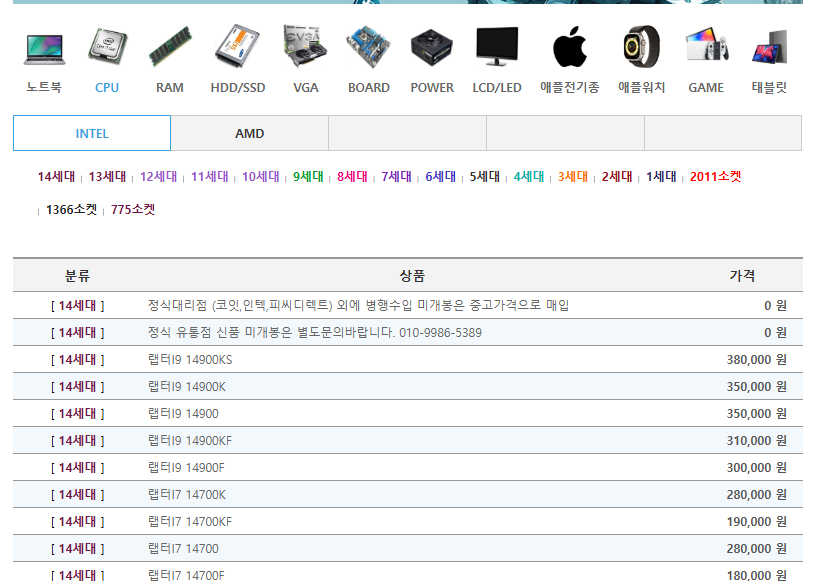Screen dimensions: 814x581
Task: Click the 300,000 원 price cell
Action: pyautogui.click(x=756, y=468)
